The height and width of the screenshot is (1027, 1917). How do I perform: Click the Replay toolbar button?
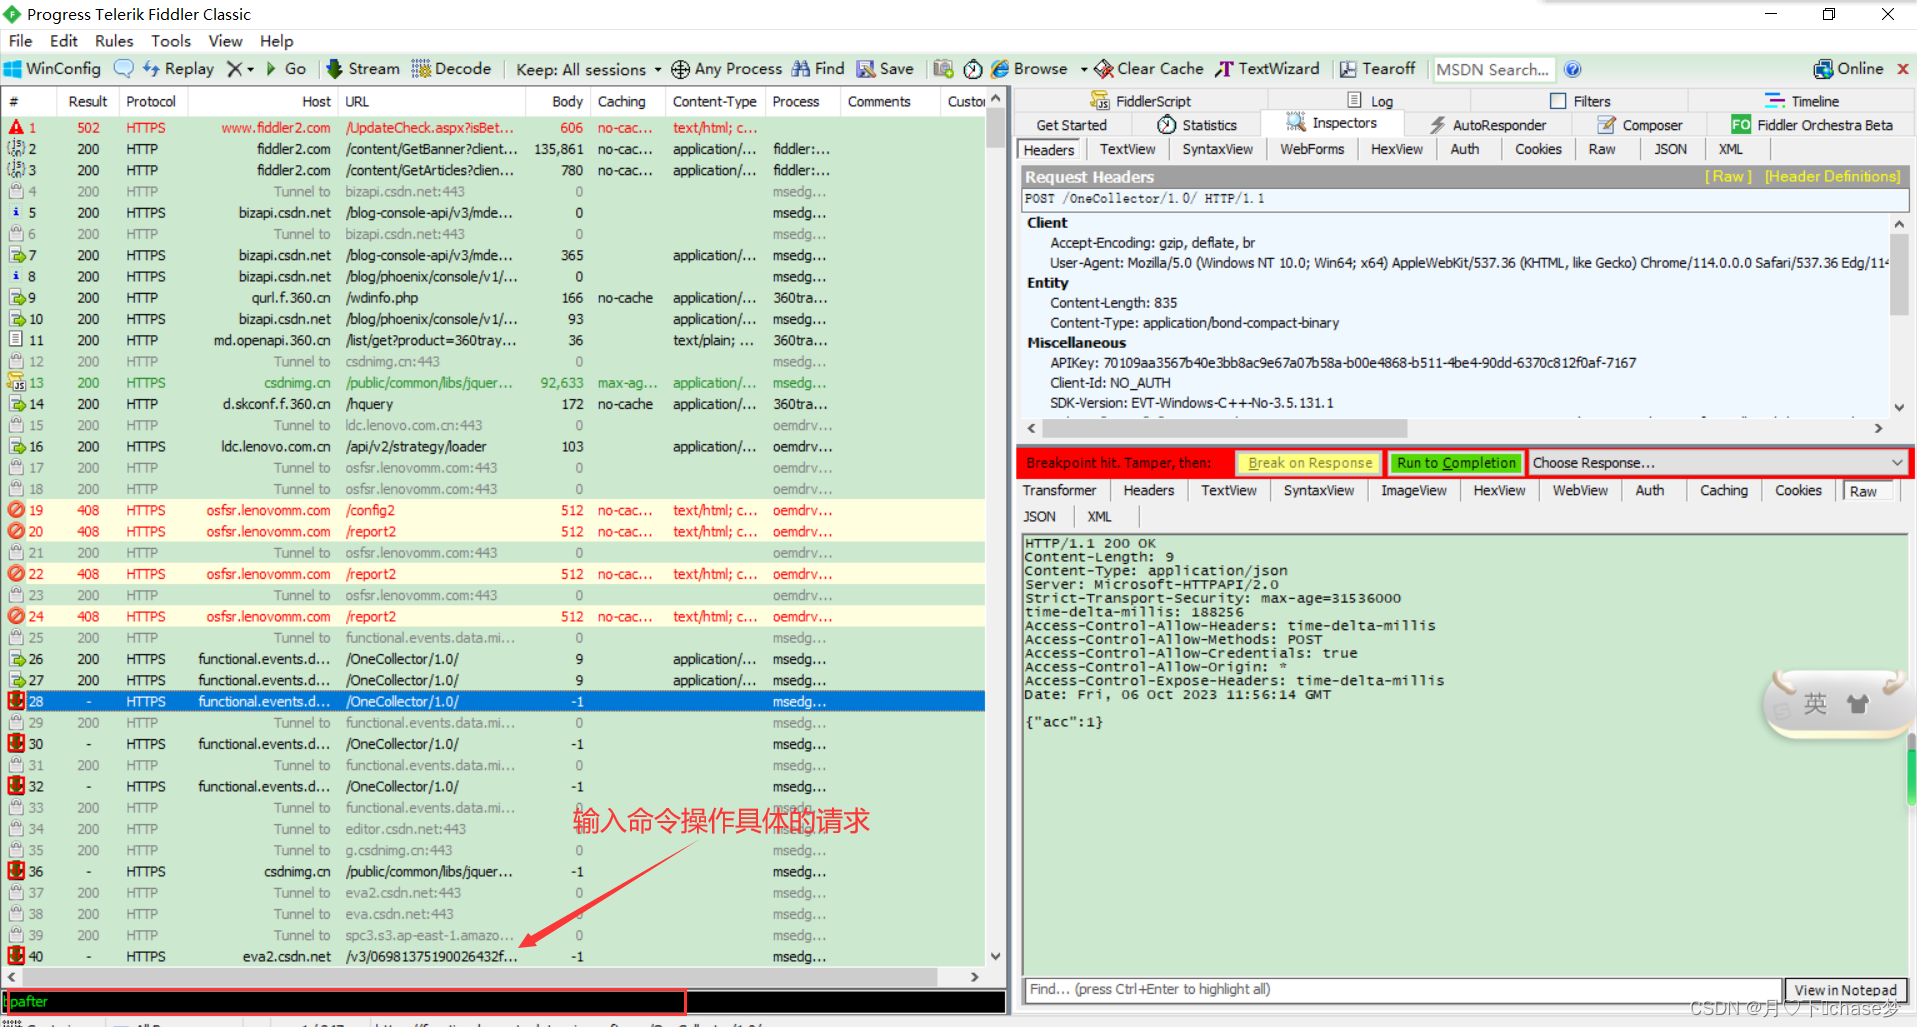(178, 69)
